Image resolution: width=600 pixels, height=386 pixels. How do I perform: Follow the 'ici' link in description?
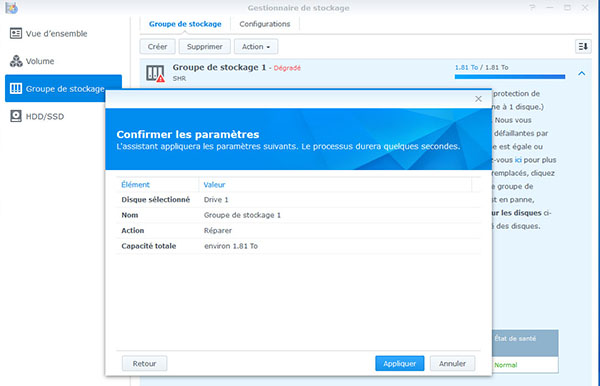518,160
